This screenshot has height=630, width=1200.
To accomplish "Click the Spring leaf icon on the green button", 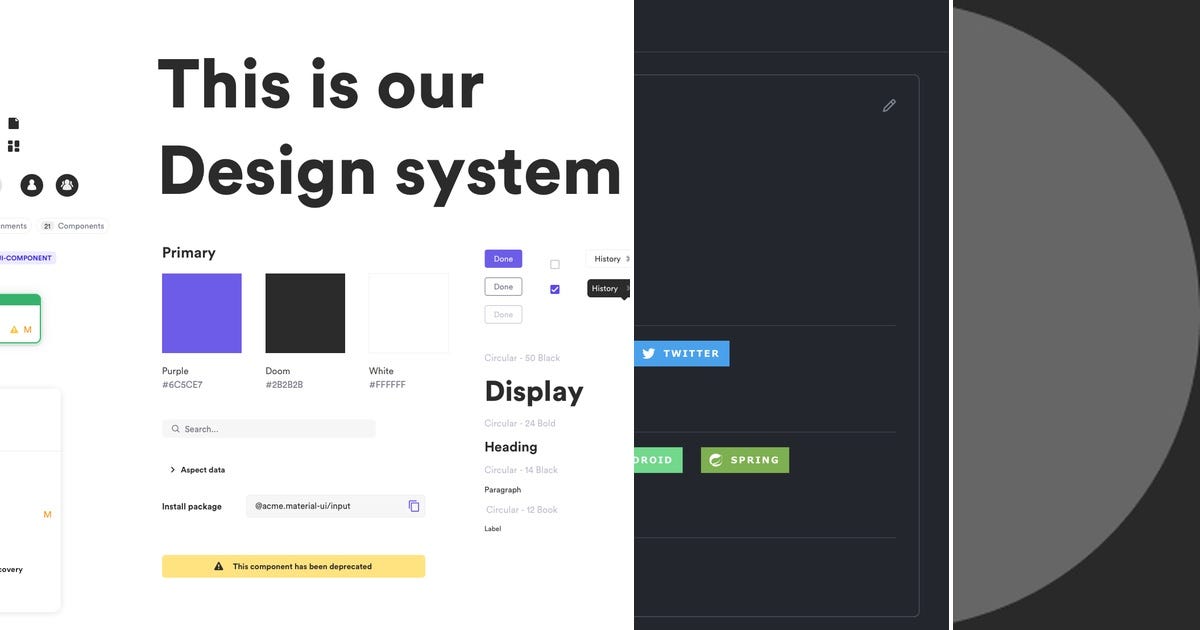I will point(714,460).
